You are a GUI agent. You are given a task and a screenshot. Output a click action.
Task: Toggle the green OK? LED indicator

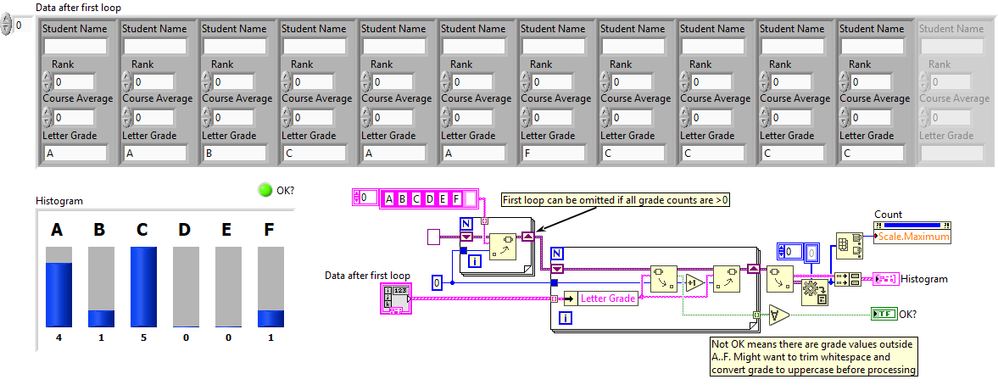265,190
